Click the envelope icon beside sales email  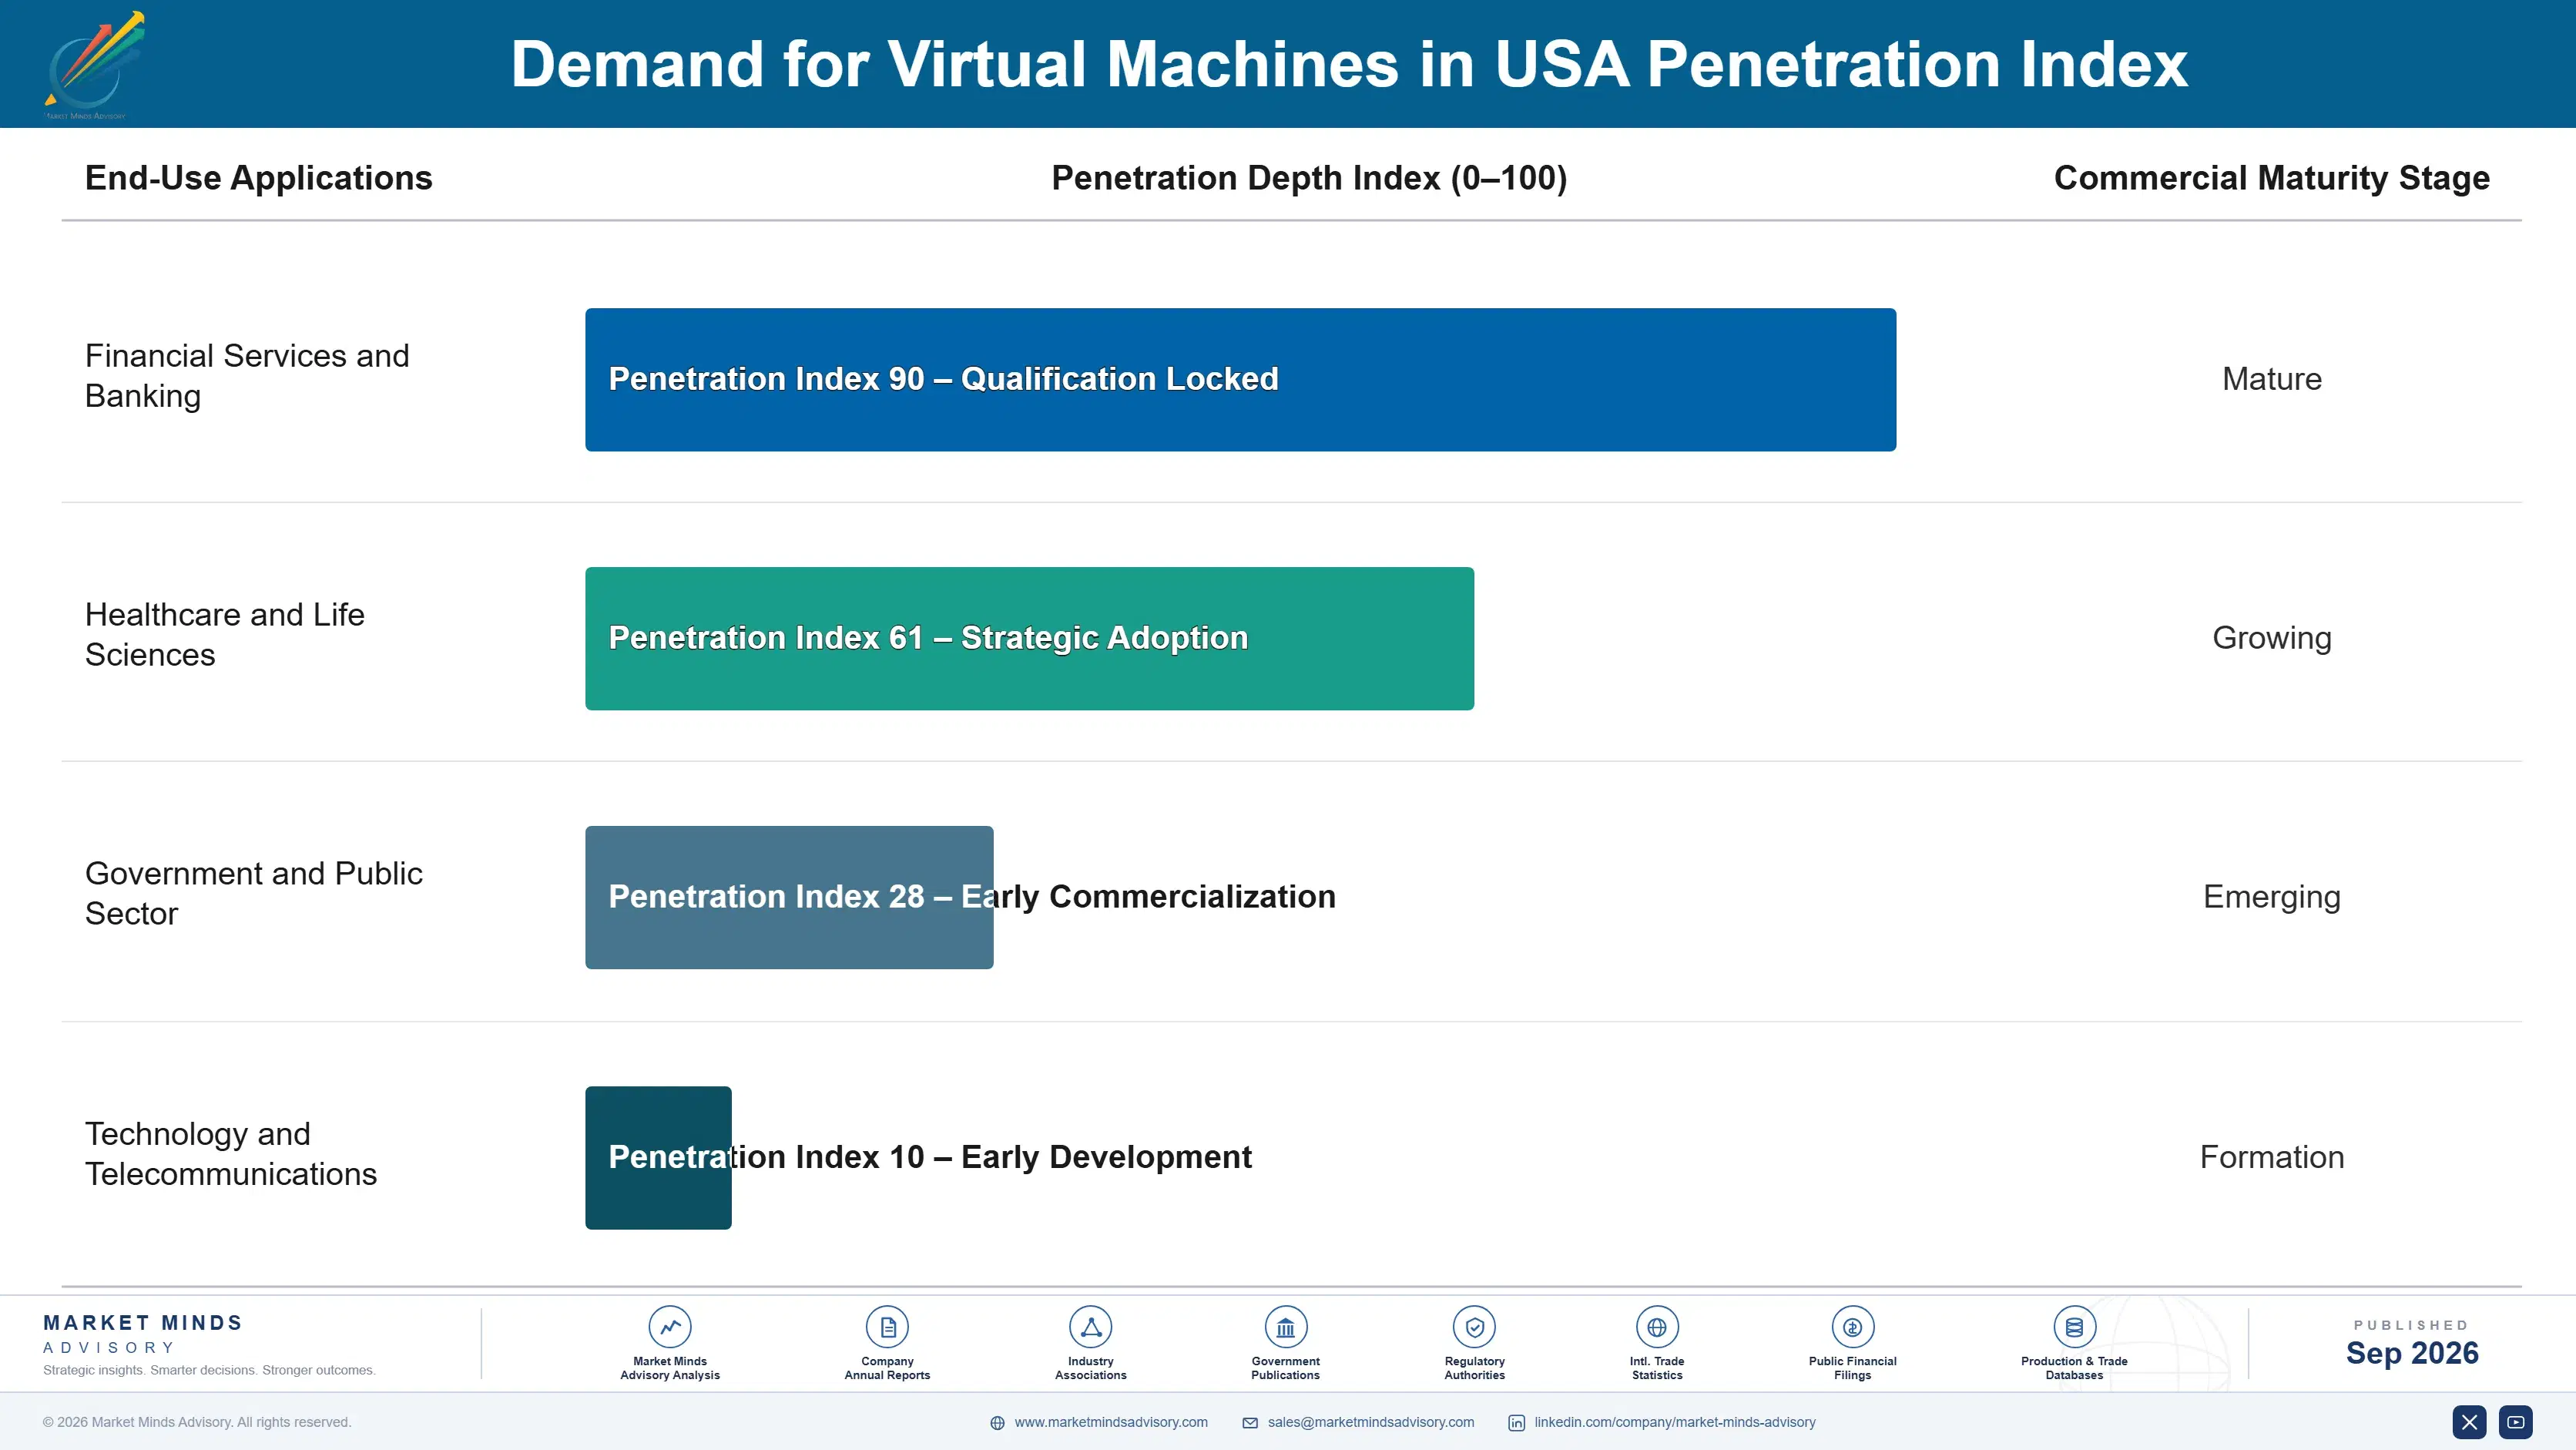(1250, 1423)
